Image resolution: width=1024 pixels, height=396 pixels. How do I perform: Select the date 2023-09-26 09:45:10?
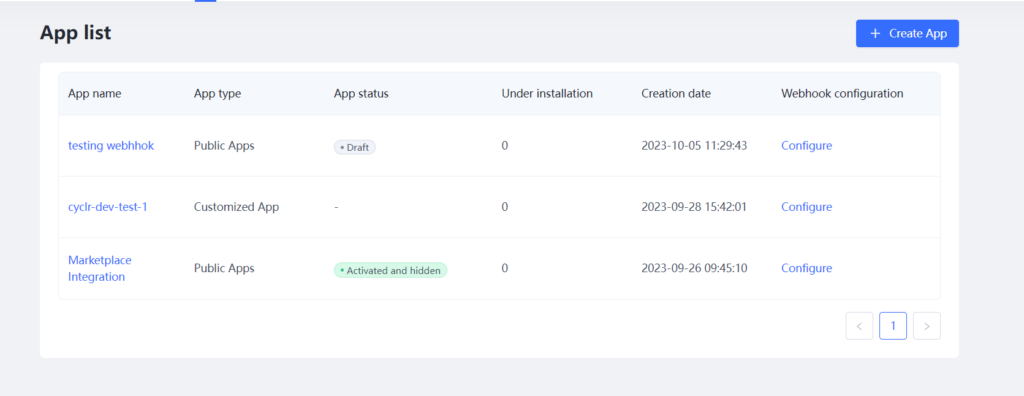pyautogui.click(x=694, y=268)
